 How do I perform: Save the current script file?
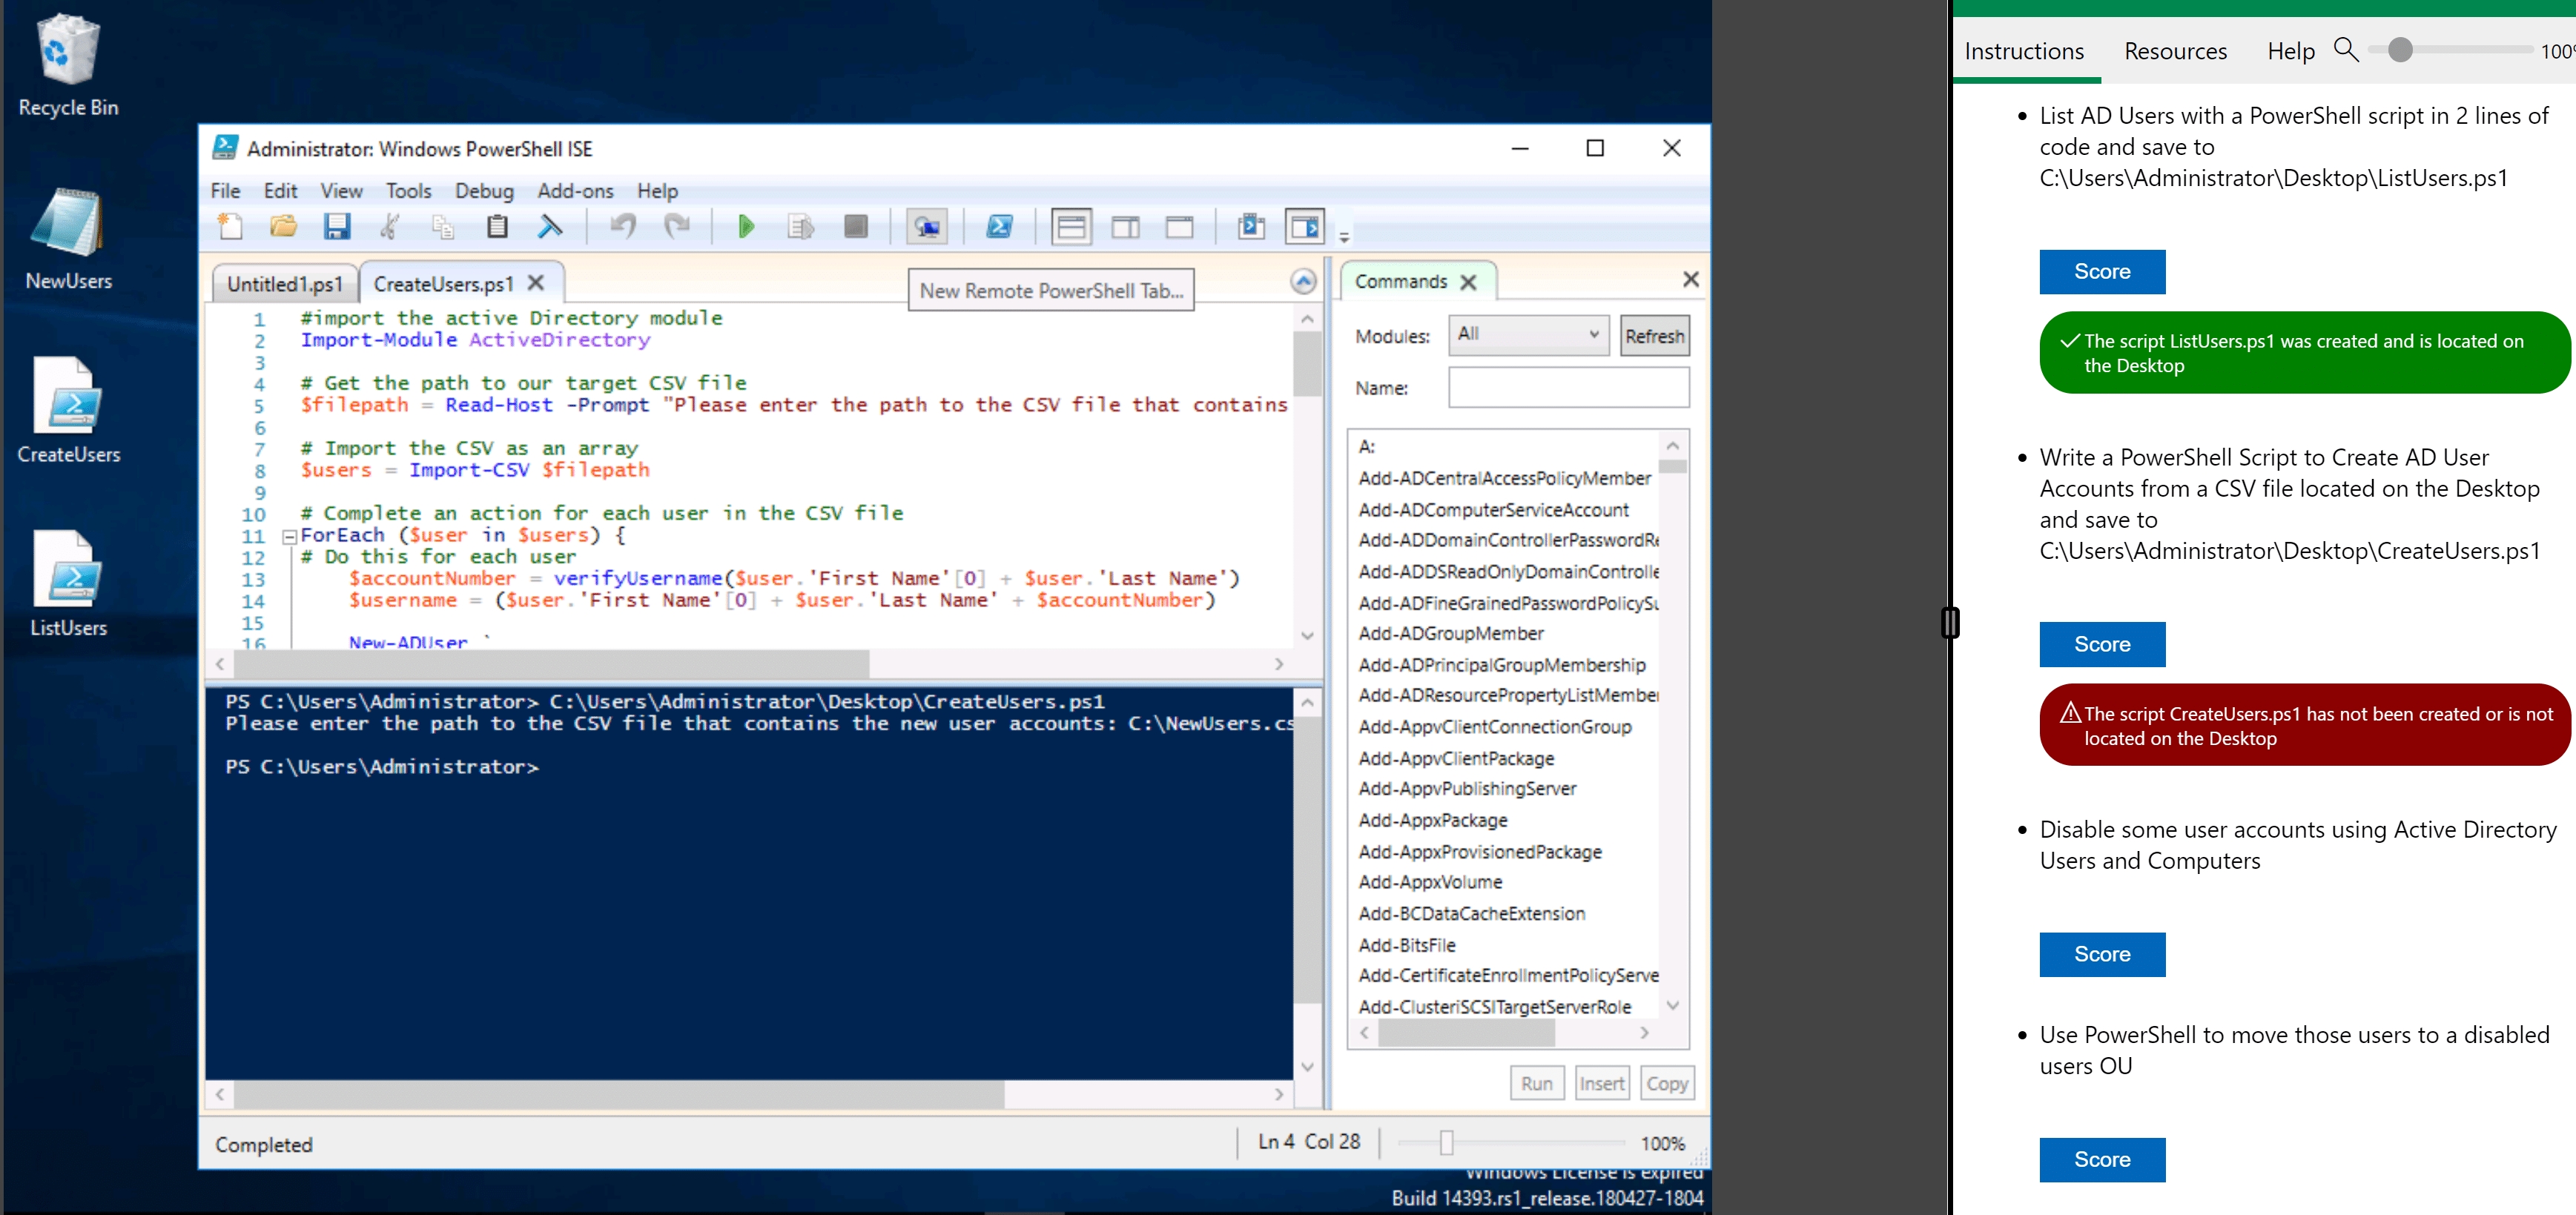(x=337, y=227)
